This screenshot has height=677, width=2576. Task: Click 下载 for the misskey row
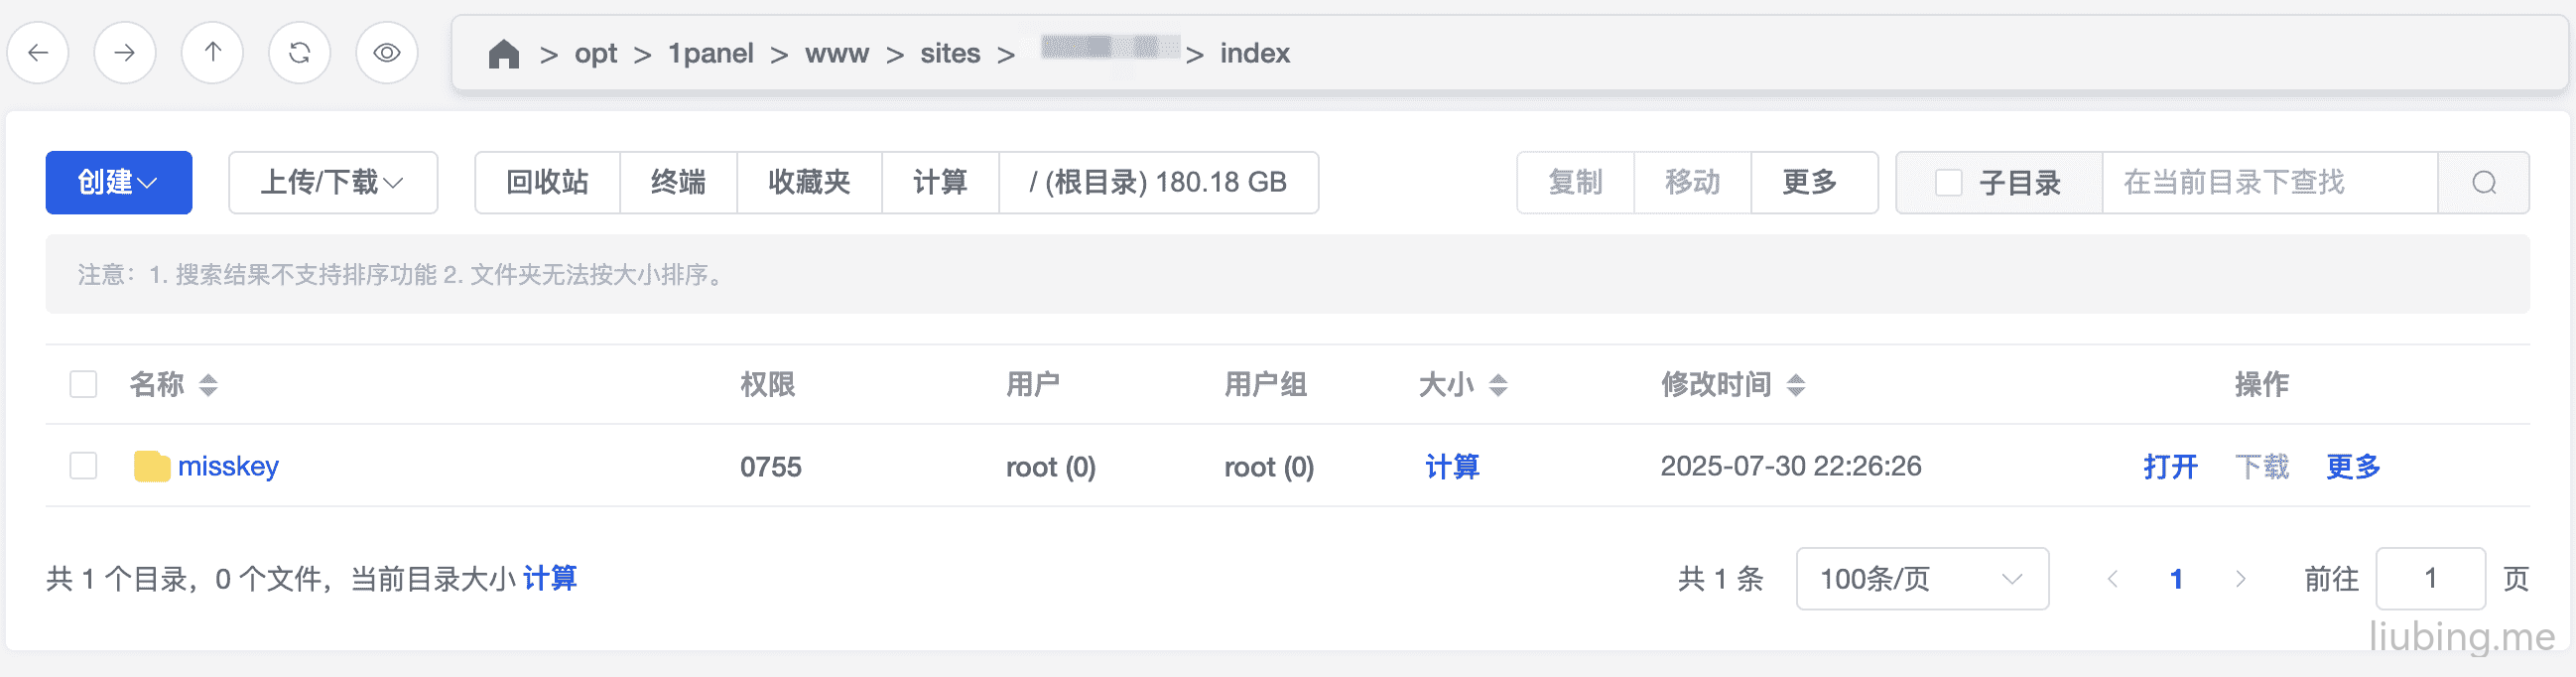2262,467
